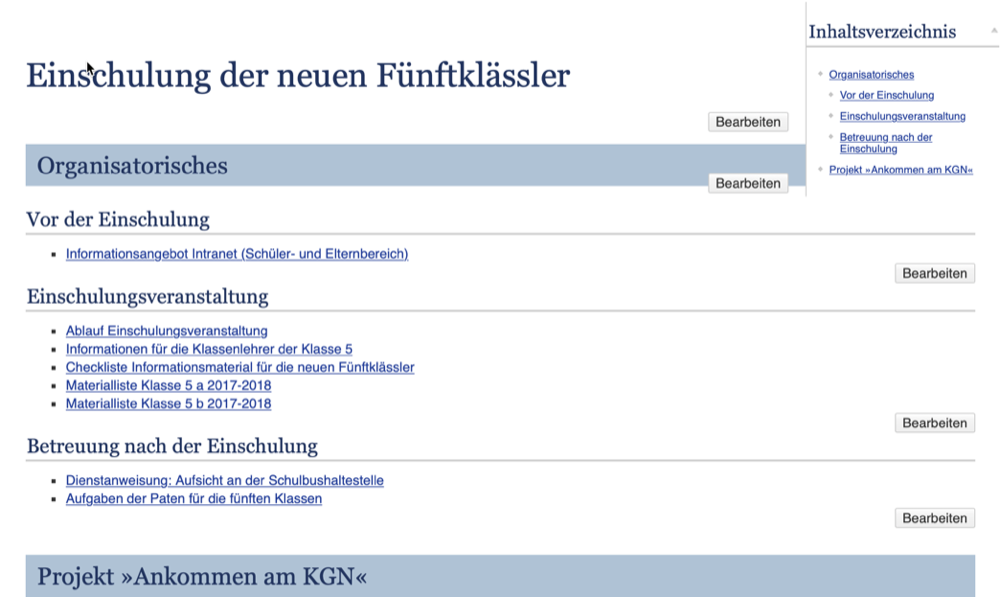Jump to Organisatorisches in the Inhaltsverzeichnis
This screenshot has height=597, width=1000.
pos(871,75)
